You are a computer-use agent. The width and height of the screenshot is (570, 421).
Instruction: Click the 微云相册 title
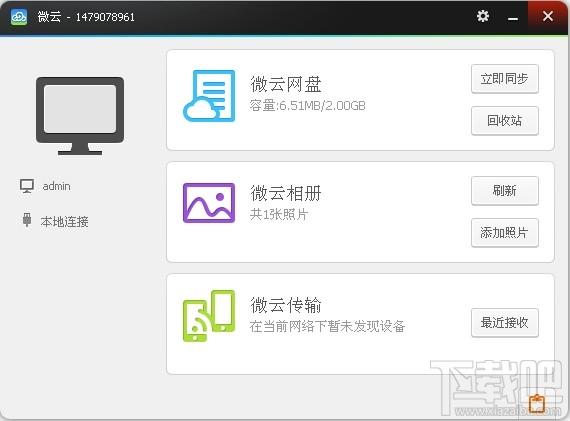pos(286,193)
